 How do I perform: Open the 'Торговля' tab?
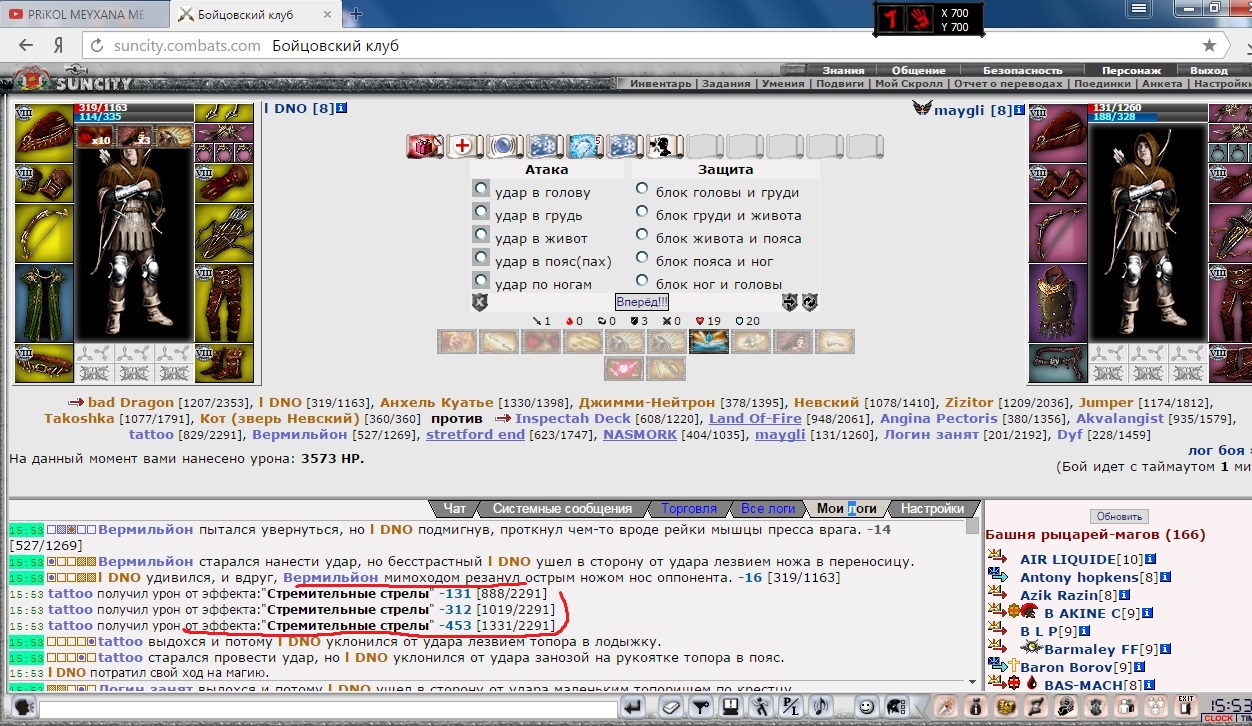pos(688,509)
